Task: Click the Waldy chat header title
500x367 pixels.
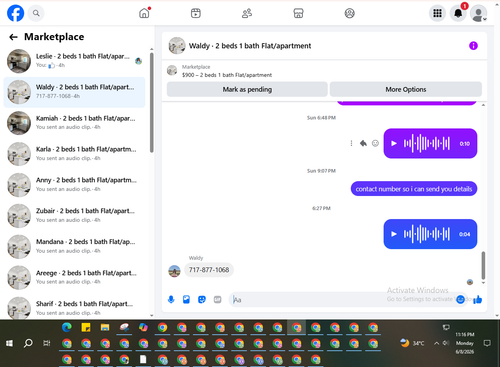Action: click(250, 46)
